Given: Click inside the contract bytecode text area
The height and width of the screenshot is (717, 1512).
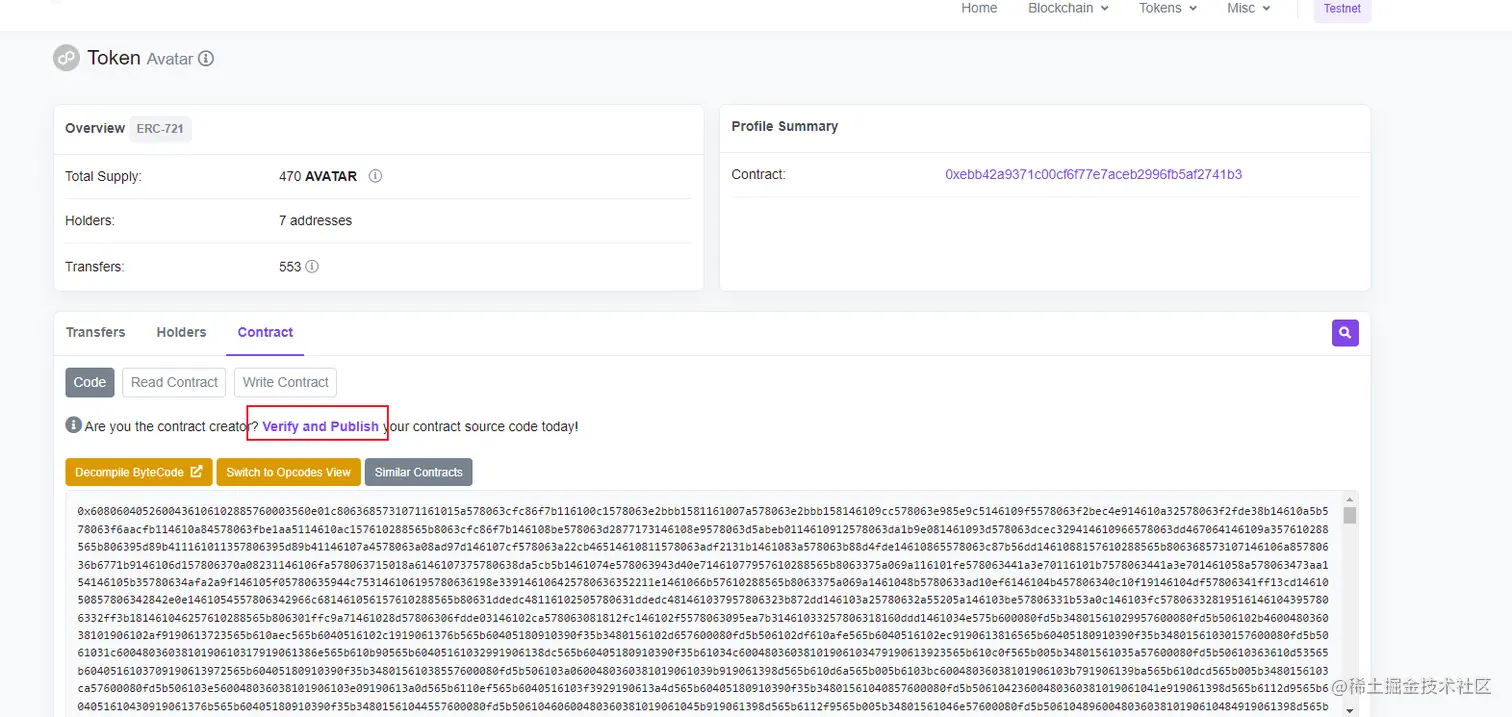Looking at the screenshot, I should (703, 605).
